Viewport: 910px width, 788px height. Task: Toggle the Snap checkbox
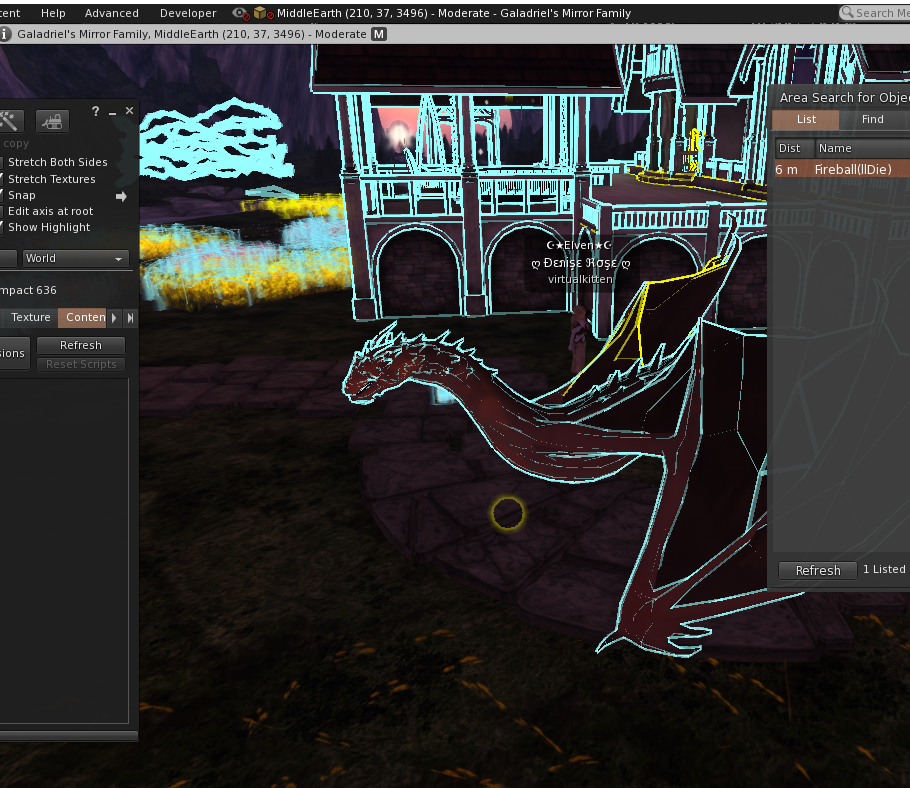pos(1,195)
